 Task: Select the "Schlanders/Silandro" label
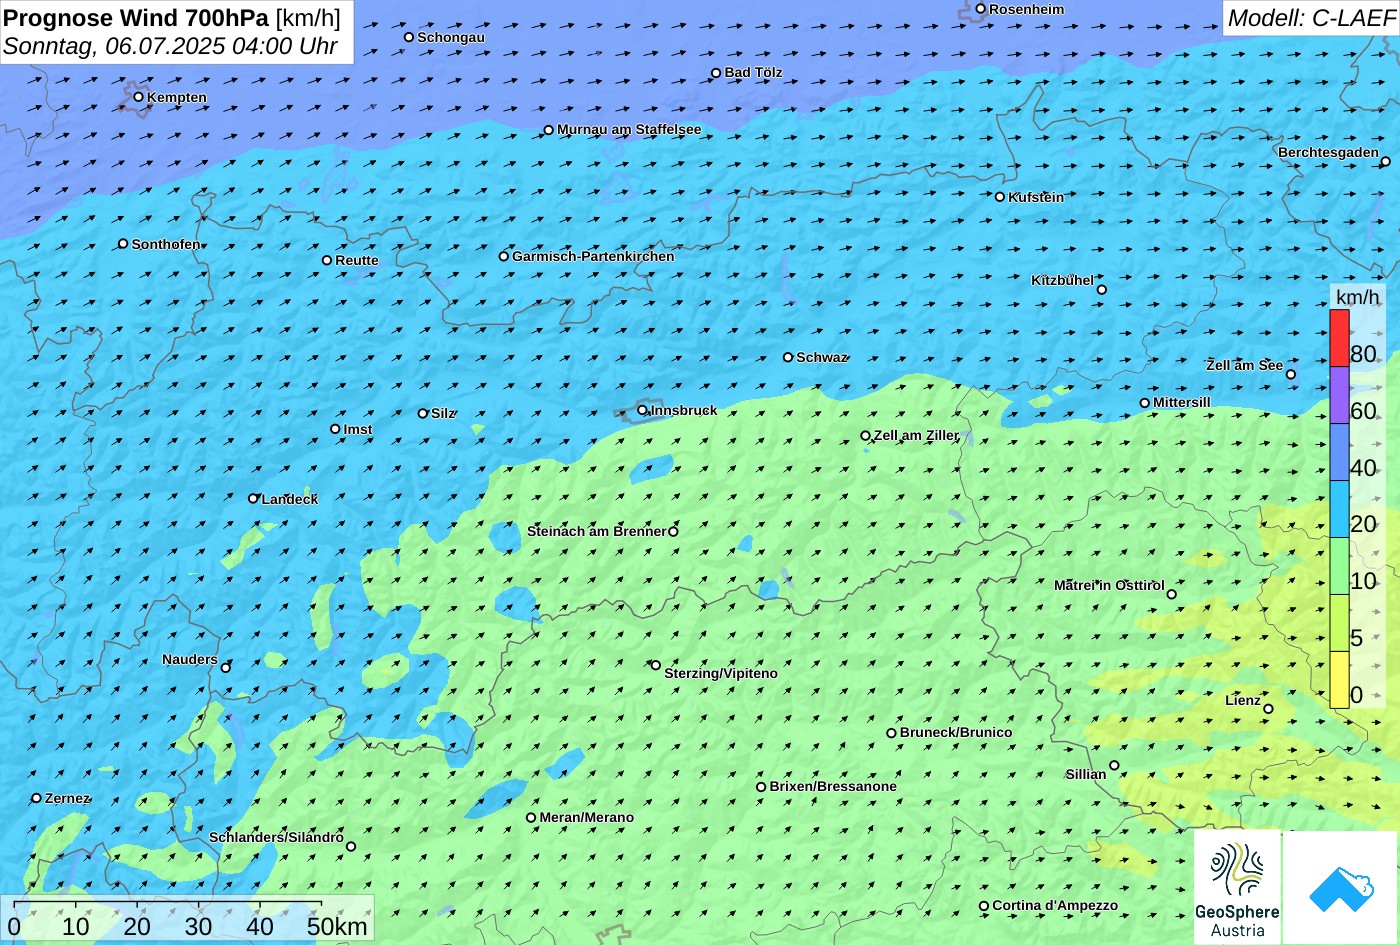[276, 837]
